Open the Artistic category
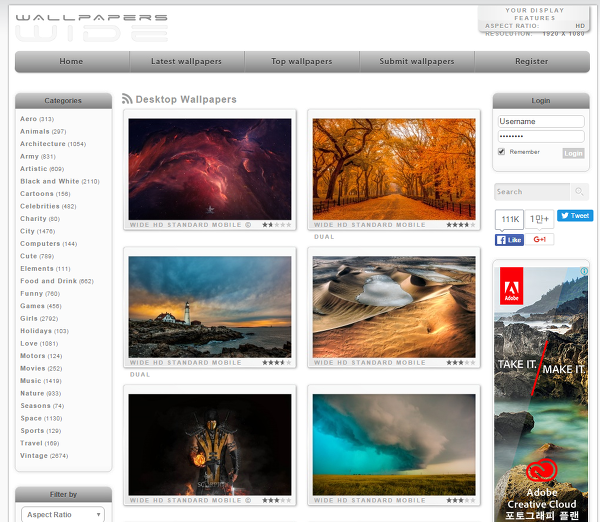The image size is (600, 522). tap(42, 169)
